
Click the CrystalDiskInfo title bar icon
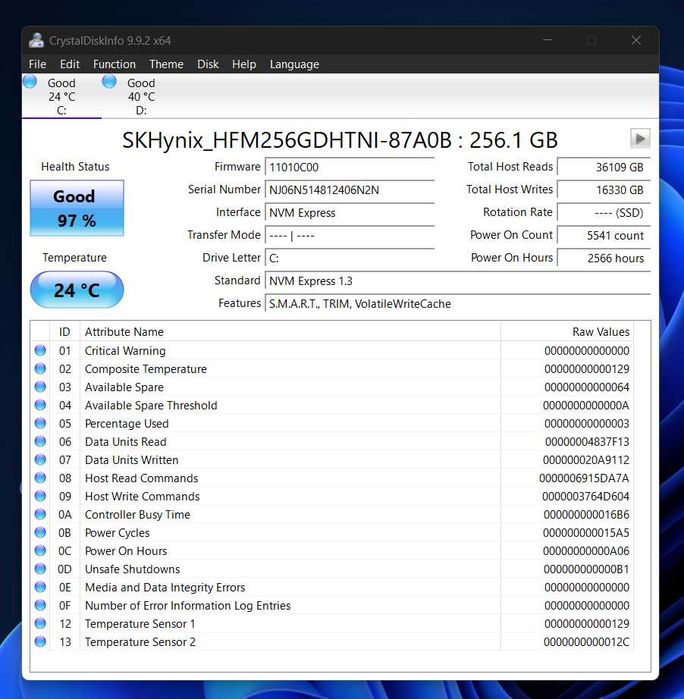pos(37,40)
